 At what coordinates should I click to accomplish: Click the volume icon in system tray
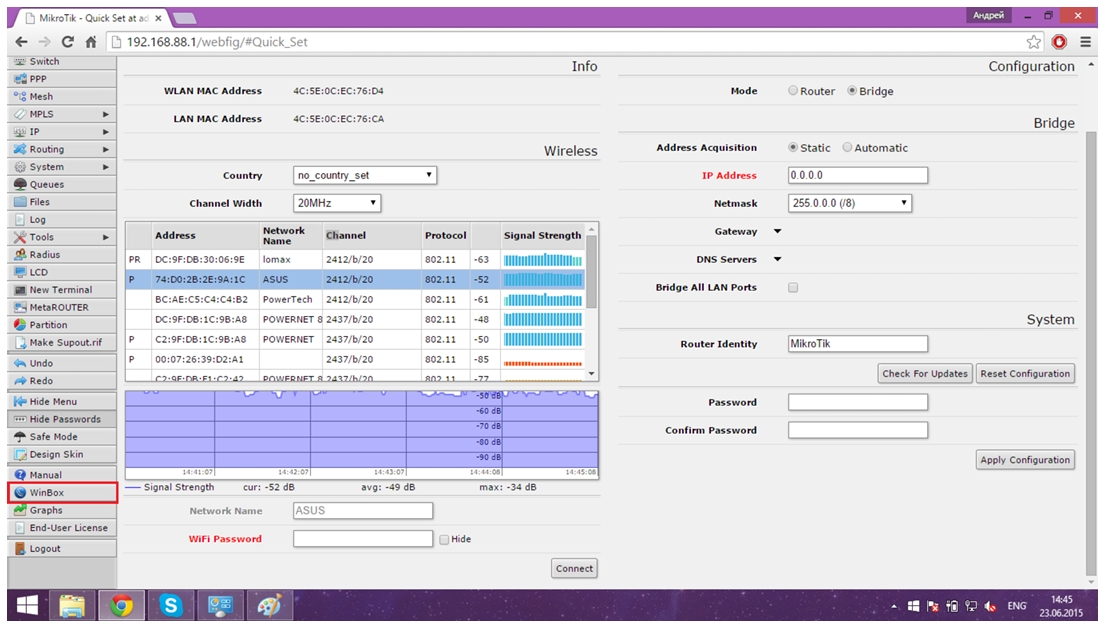[x=990, y=606]
